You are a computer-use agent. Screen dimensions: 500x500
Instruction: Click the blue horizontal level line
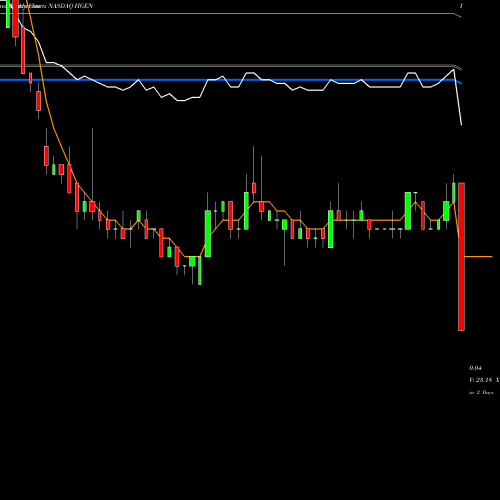pyautogui.click(x=230, y=80)
